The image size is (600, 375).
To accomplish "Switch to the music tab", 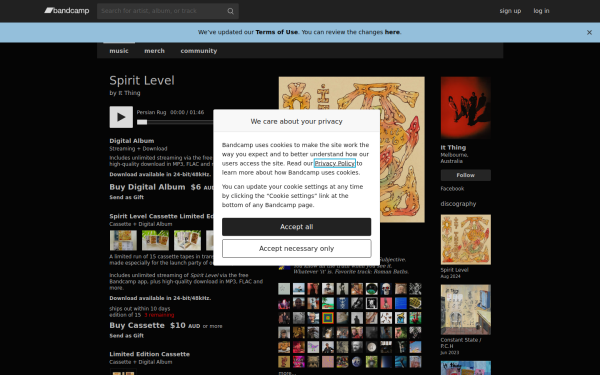I will pos(119,51).
